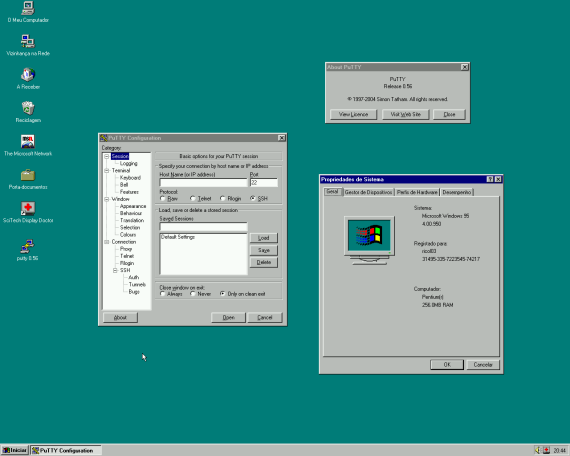Click the Windows logo monitor image
The width and height of the screenshot is (570, 456).
[369, 240]
